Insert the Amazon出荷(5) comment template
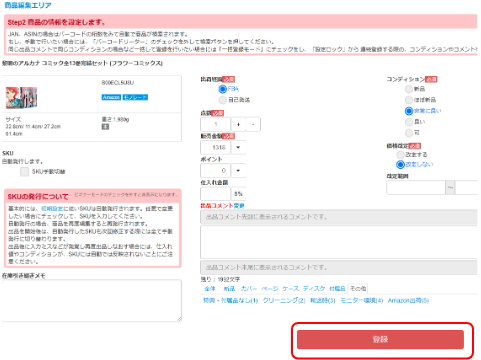481x360 pixels. click(x=408, y=301)
